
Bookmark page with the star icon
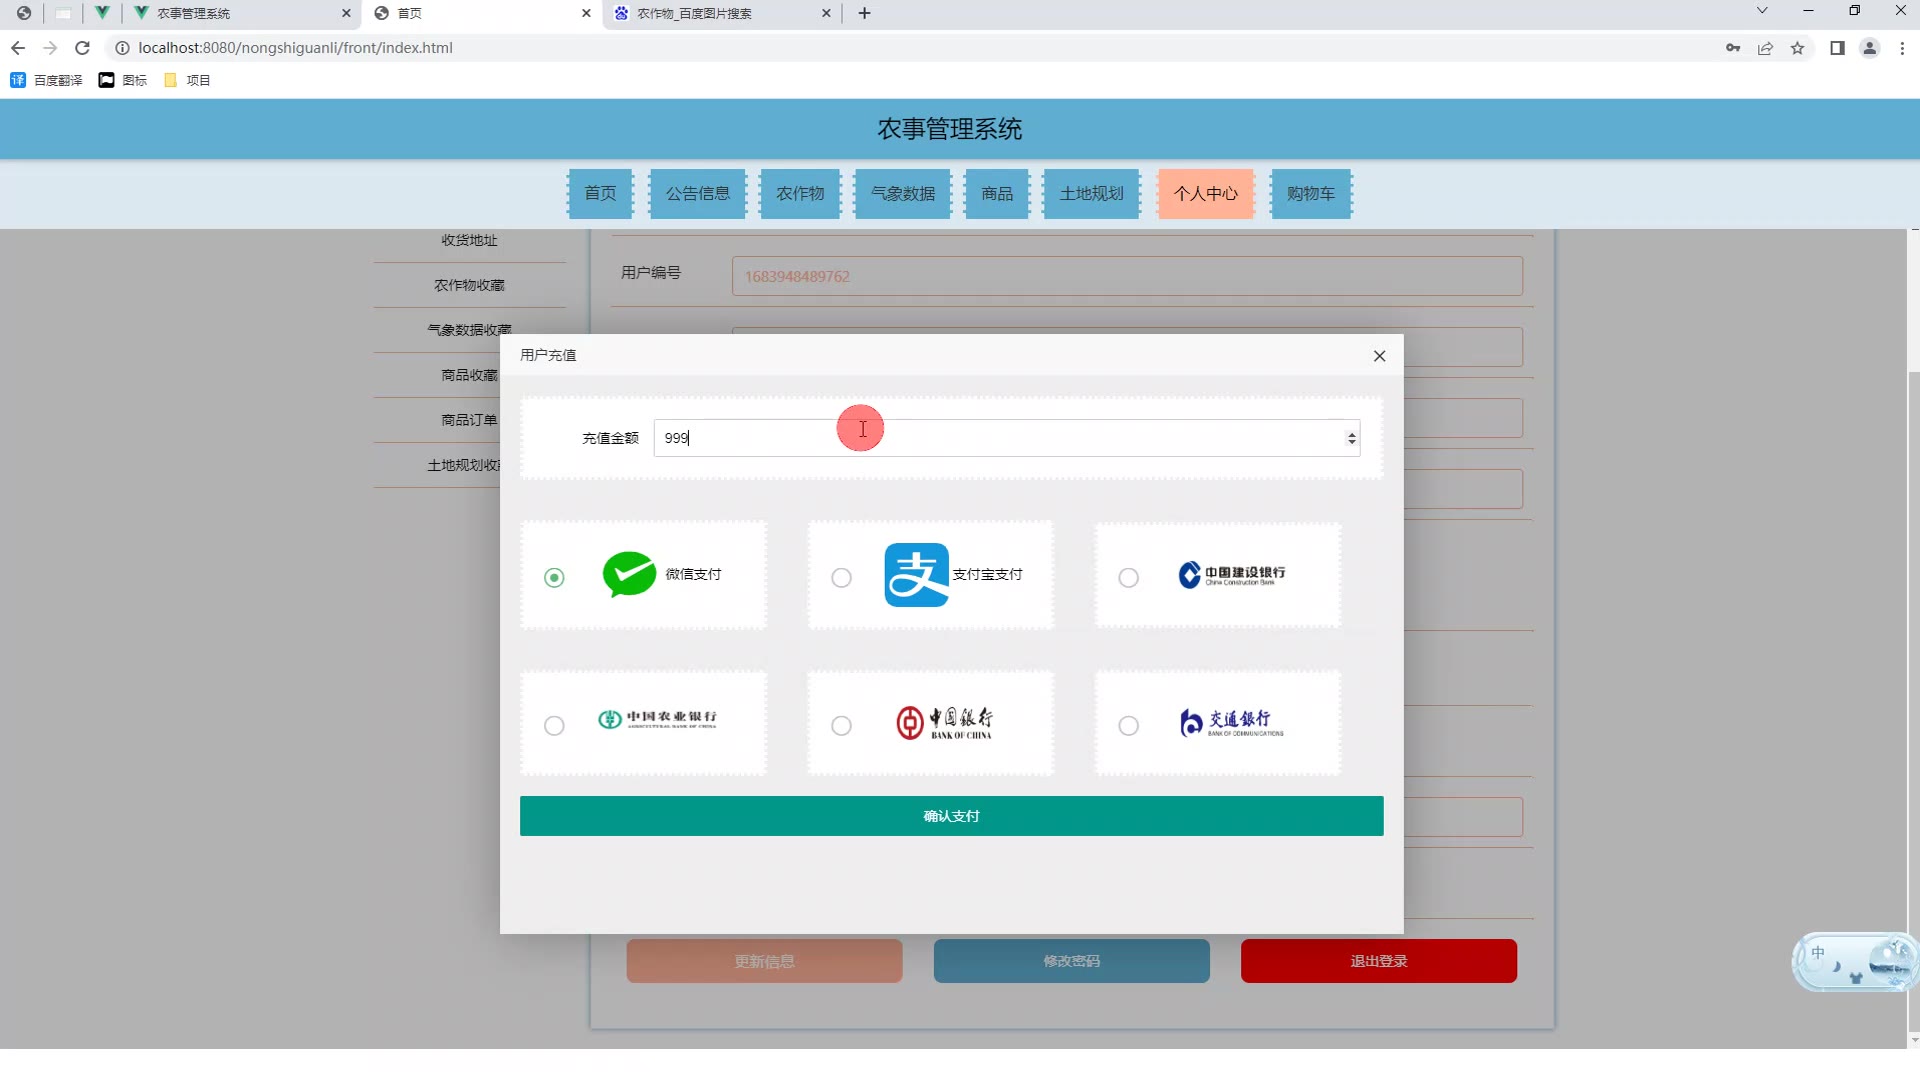click(1798, 48)
